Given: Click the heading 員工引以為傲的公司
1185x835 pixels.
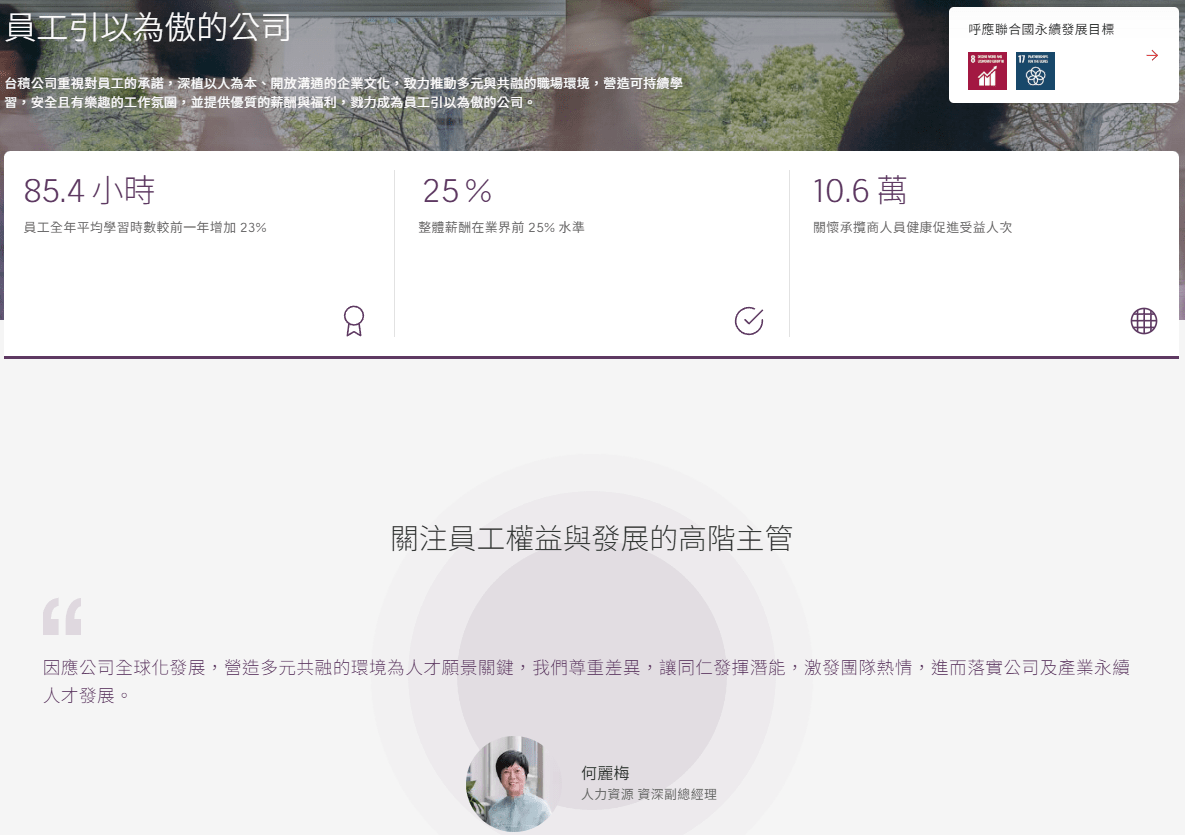Looking at the screenshot, I should tap(147, 27).
